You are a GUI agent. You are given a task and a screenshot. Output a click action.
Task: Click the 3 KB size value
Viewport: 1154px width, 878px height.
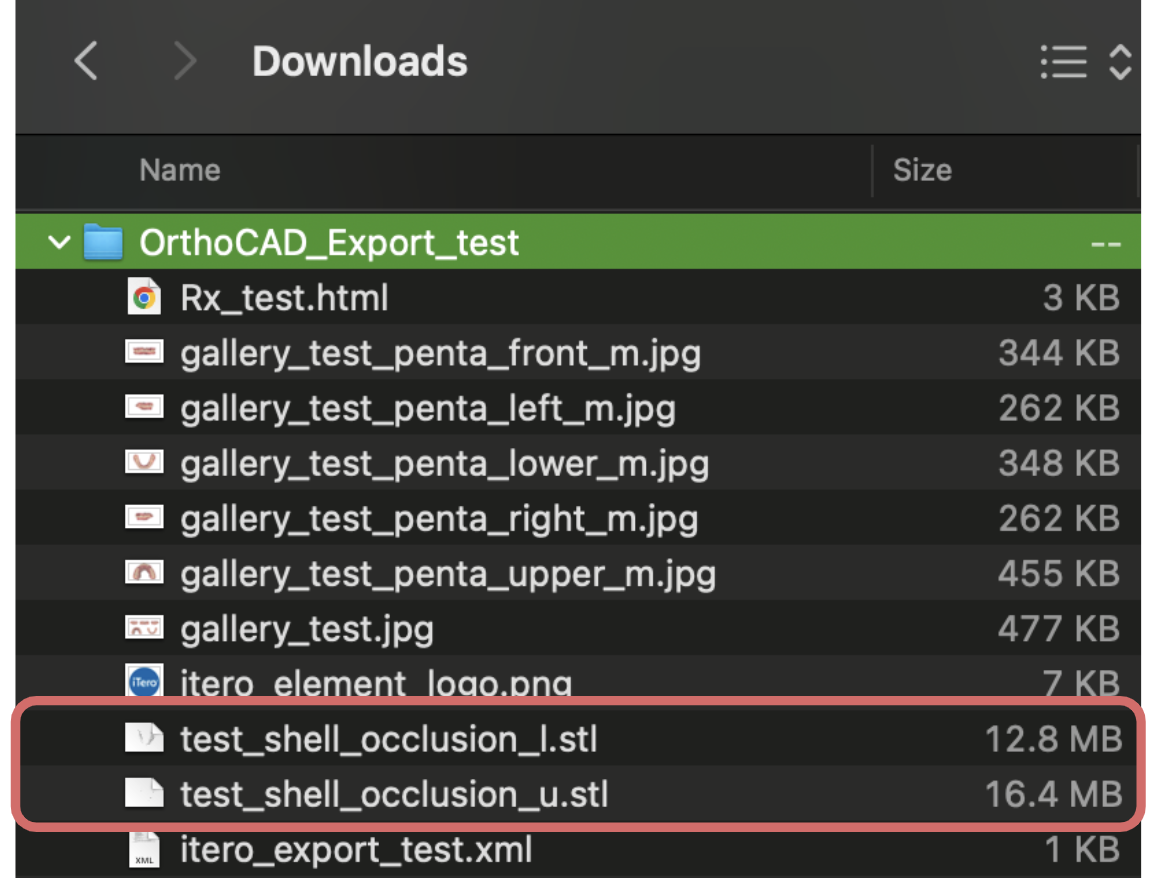1081,298
